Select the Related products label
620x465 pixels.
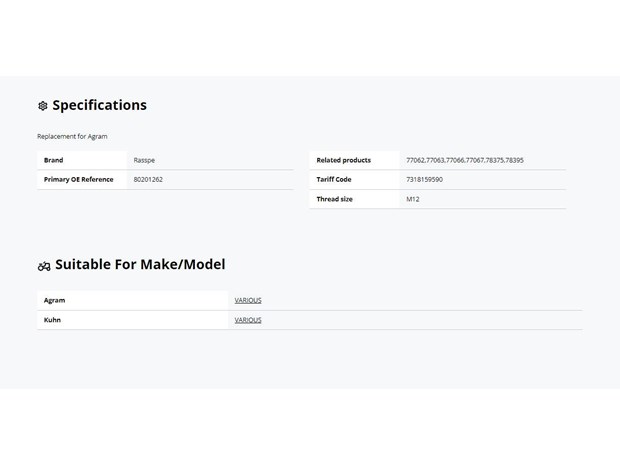click(344, 160)
